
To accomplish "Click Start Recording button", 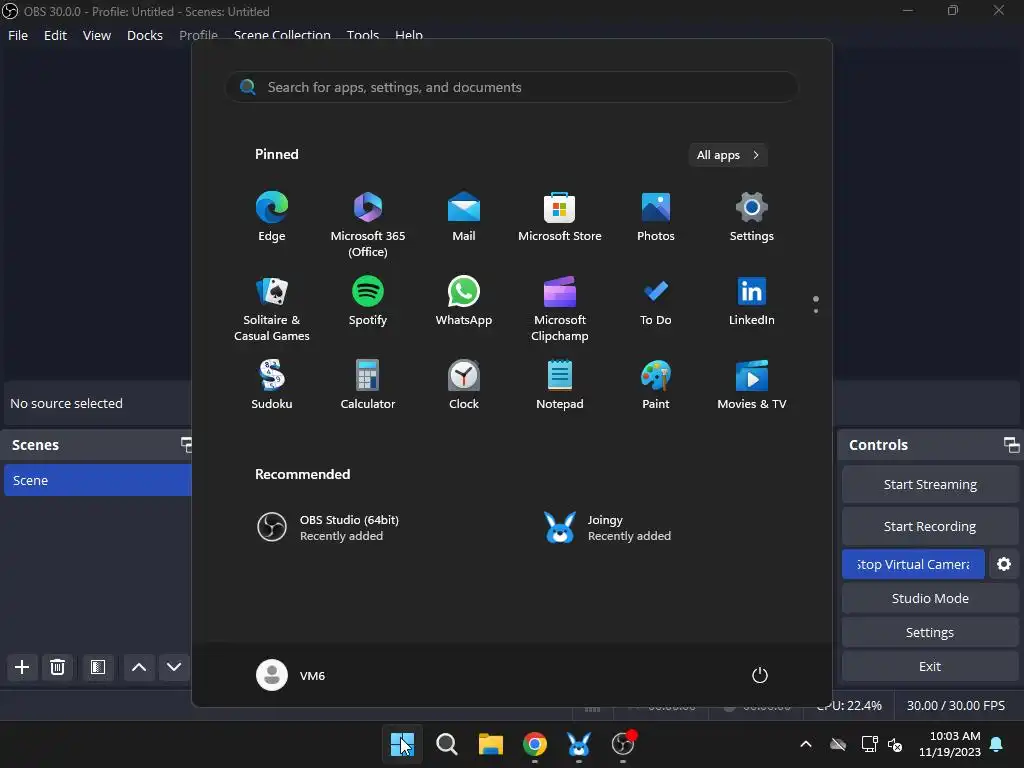I will pyautogui.click(x=930, y=526).
